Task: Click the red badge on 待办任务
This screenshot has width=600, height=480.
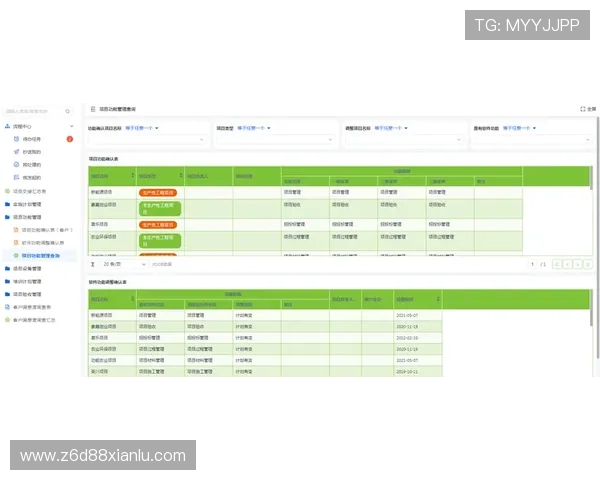Action: 70,139
